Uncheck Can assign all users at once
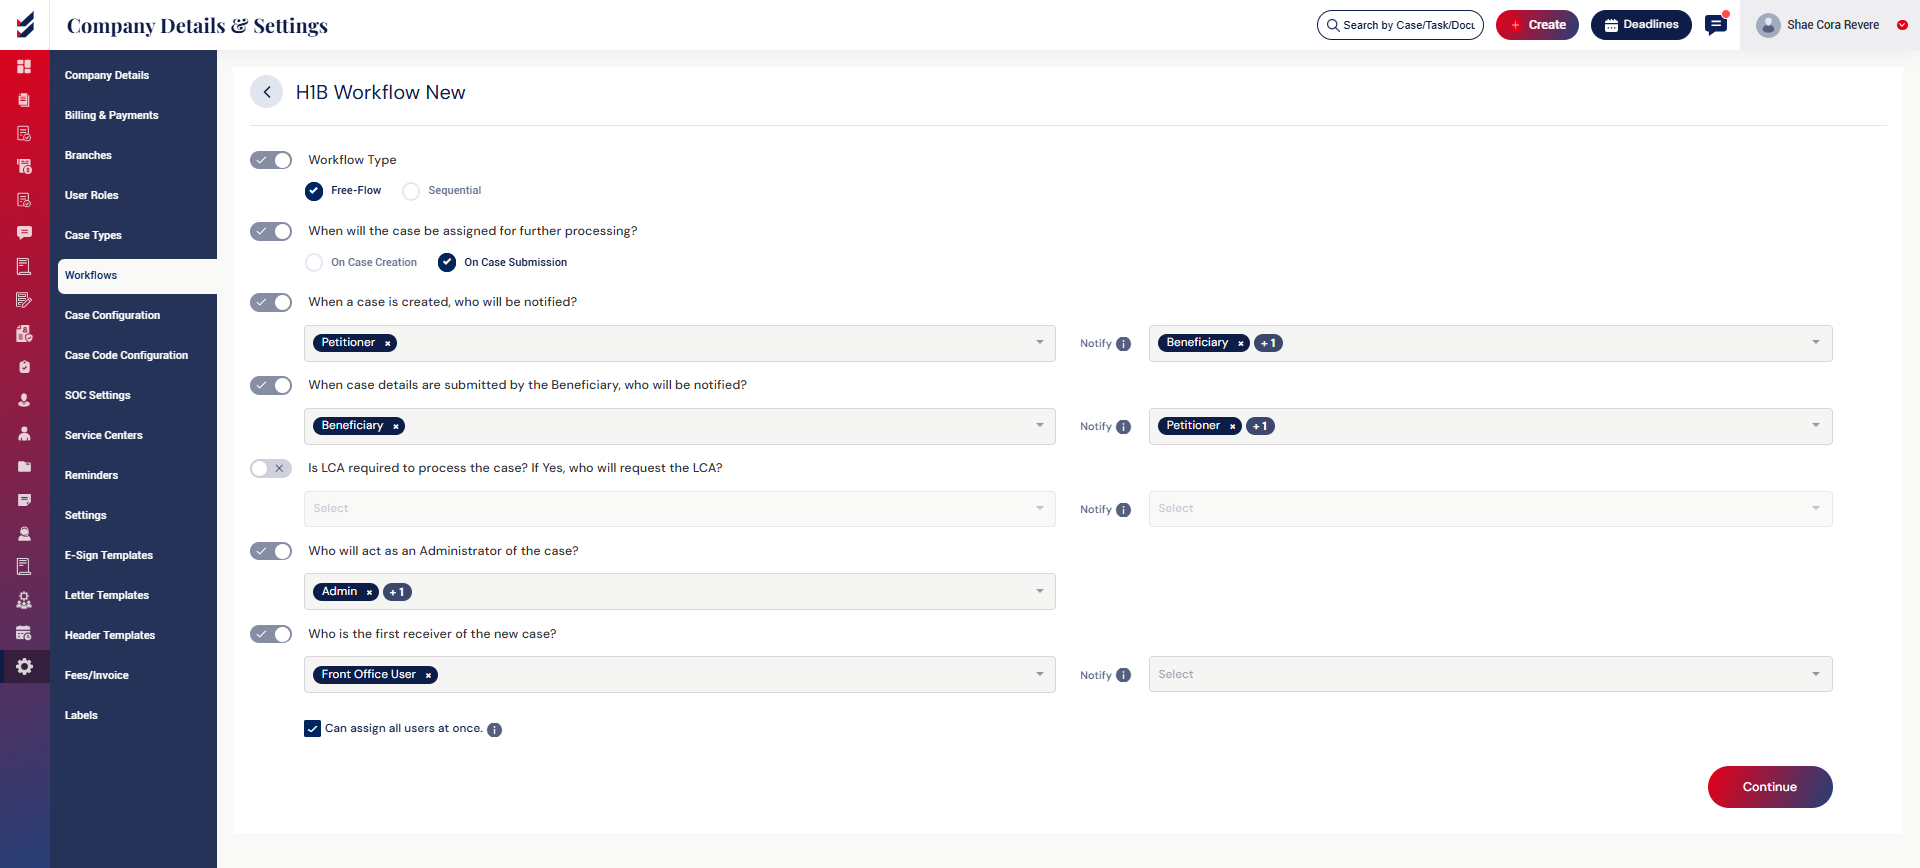 point(313,729)
